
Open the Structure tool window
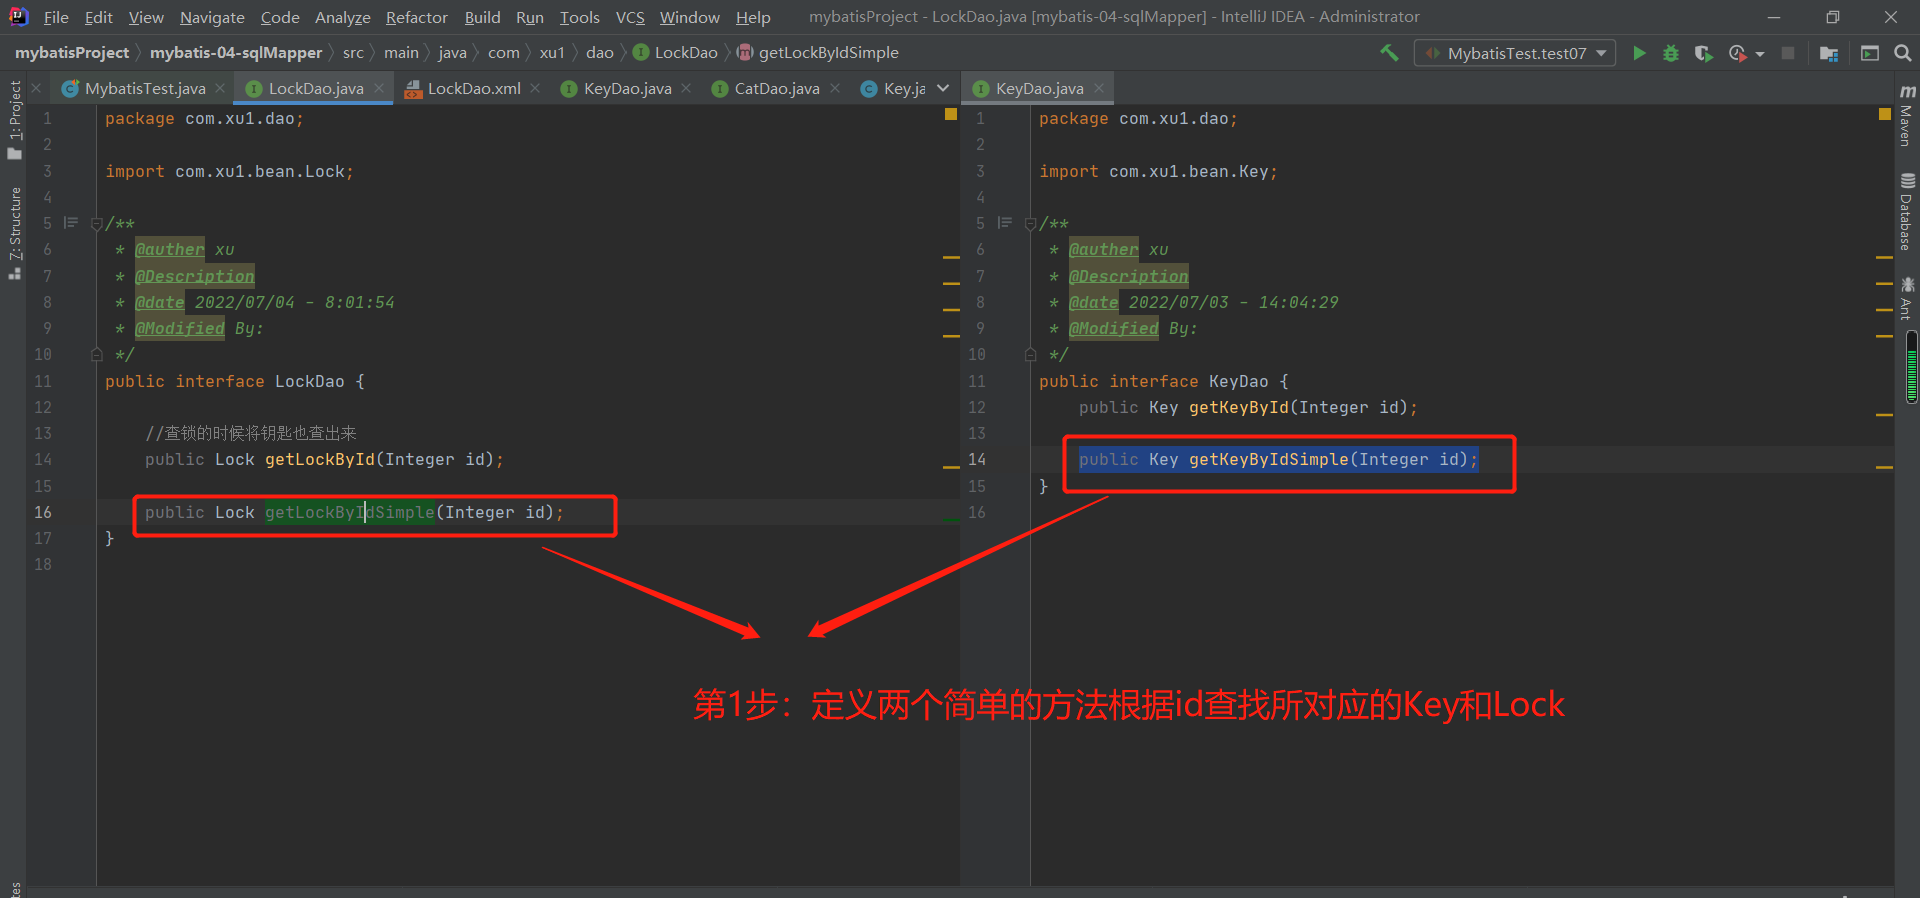tap(14, 233)
